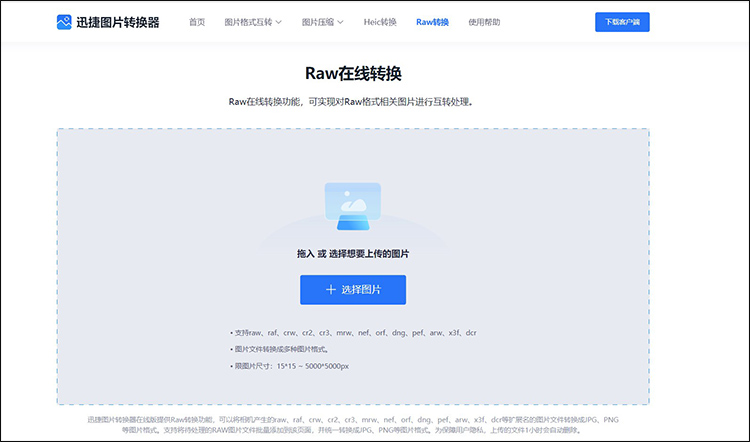Click the 限图片尺寸 size limit note
This screenshot has width=750, height=442.
tap(292, 366)
